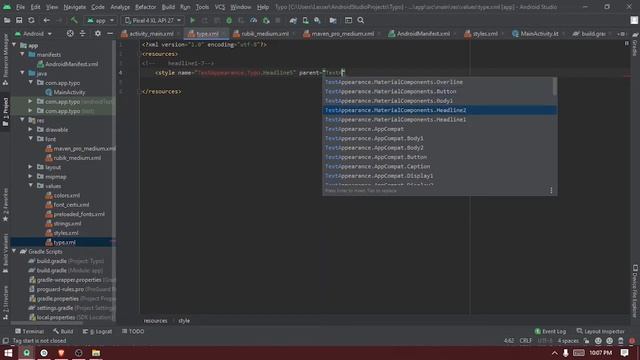Collapse the app module tree node
The width and height of the screenshot is (640, 360).
[15, 45]
